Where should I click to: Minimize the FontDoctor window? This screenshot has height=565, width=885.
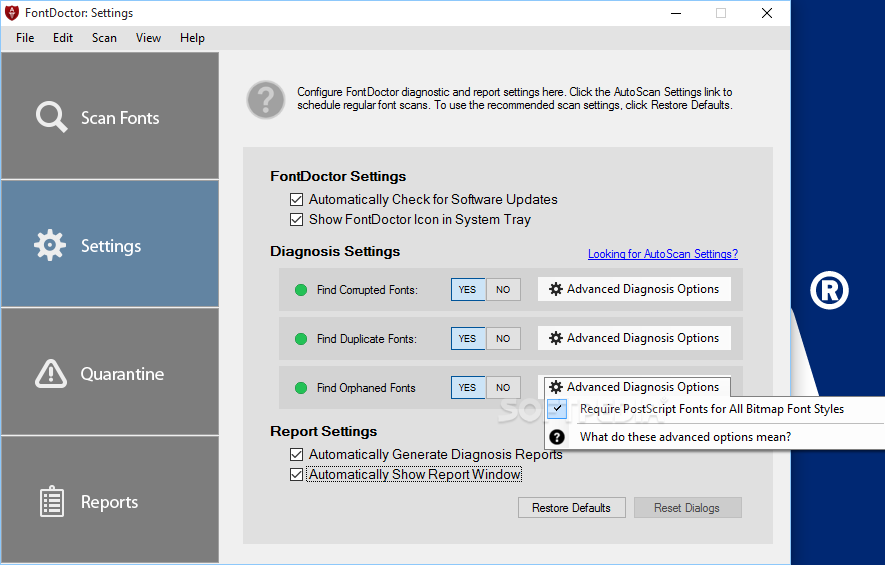(x=676, y=13)
